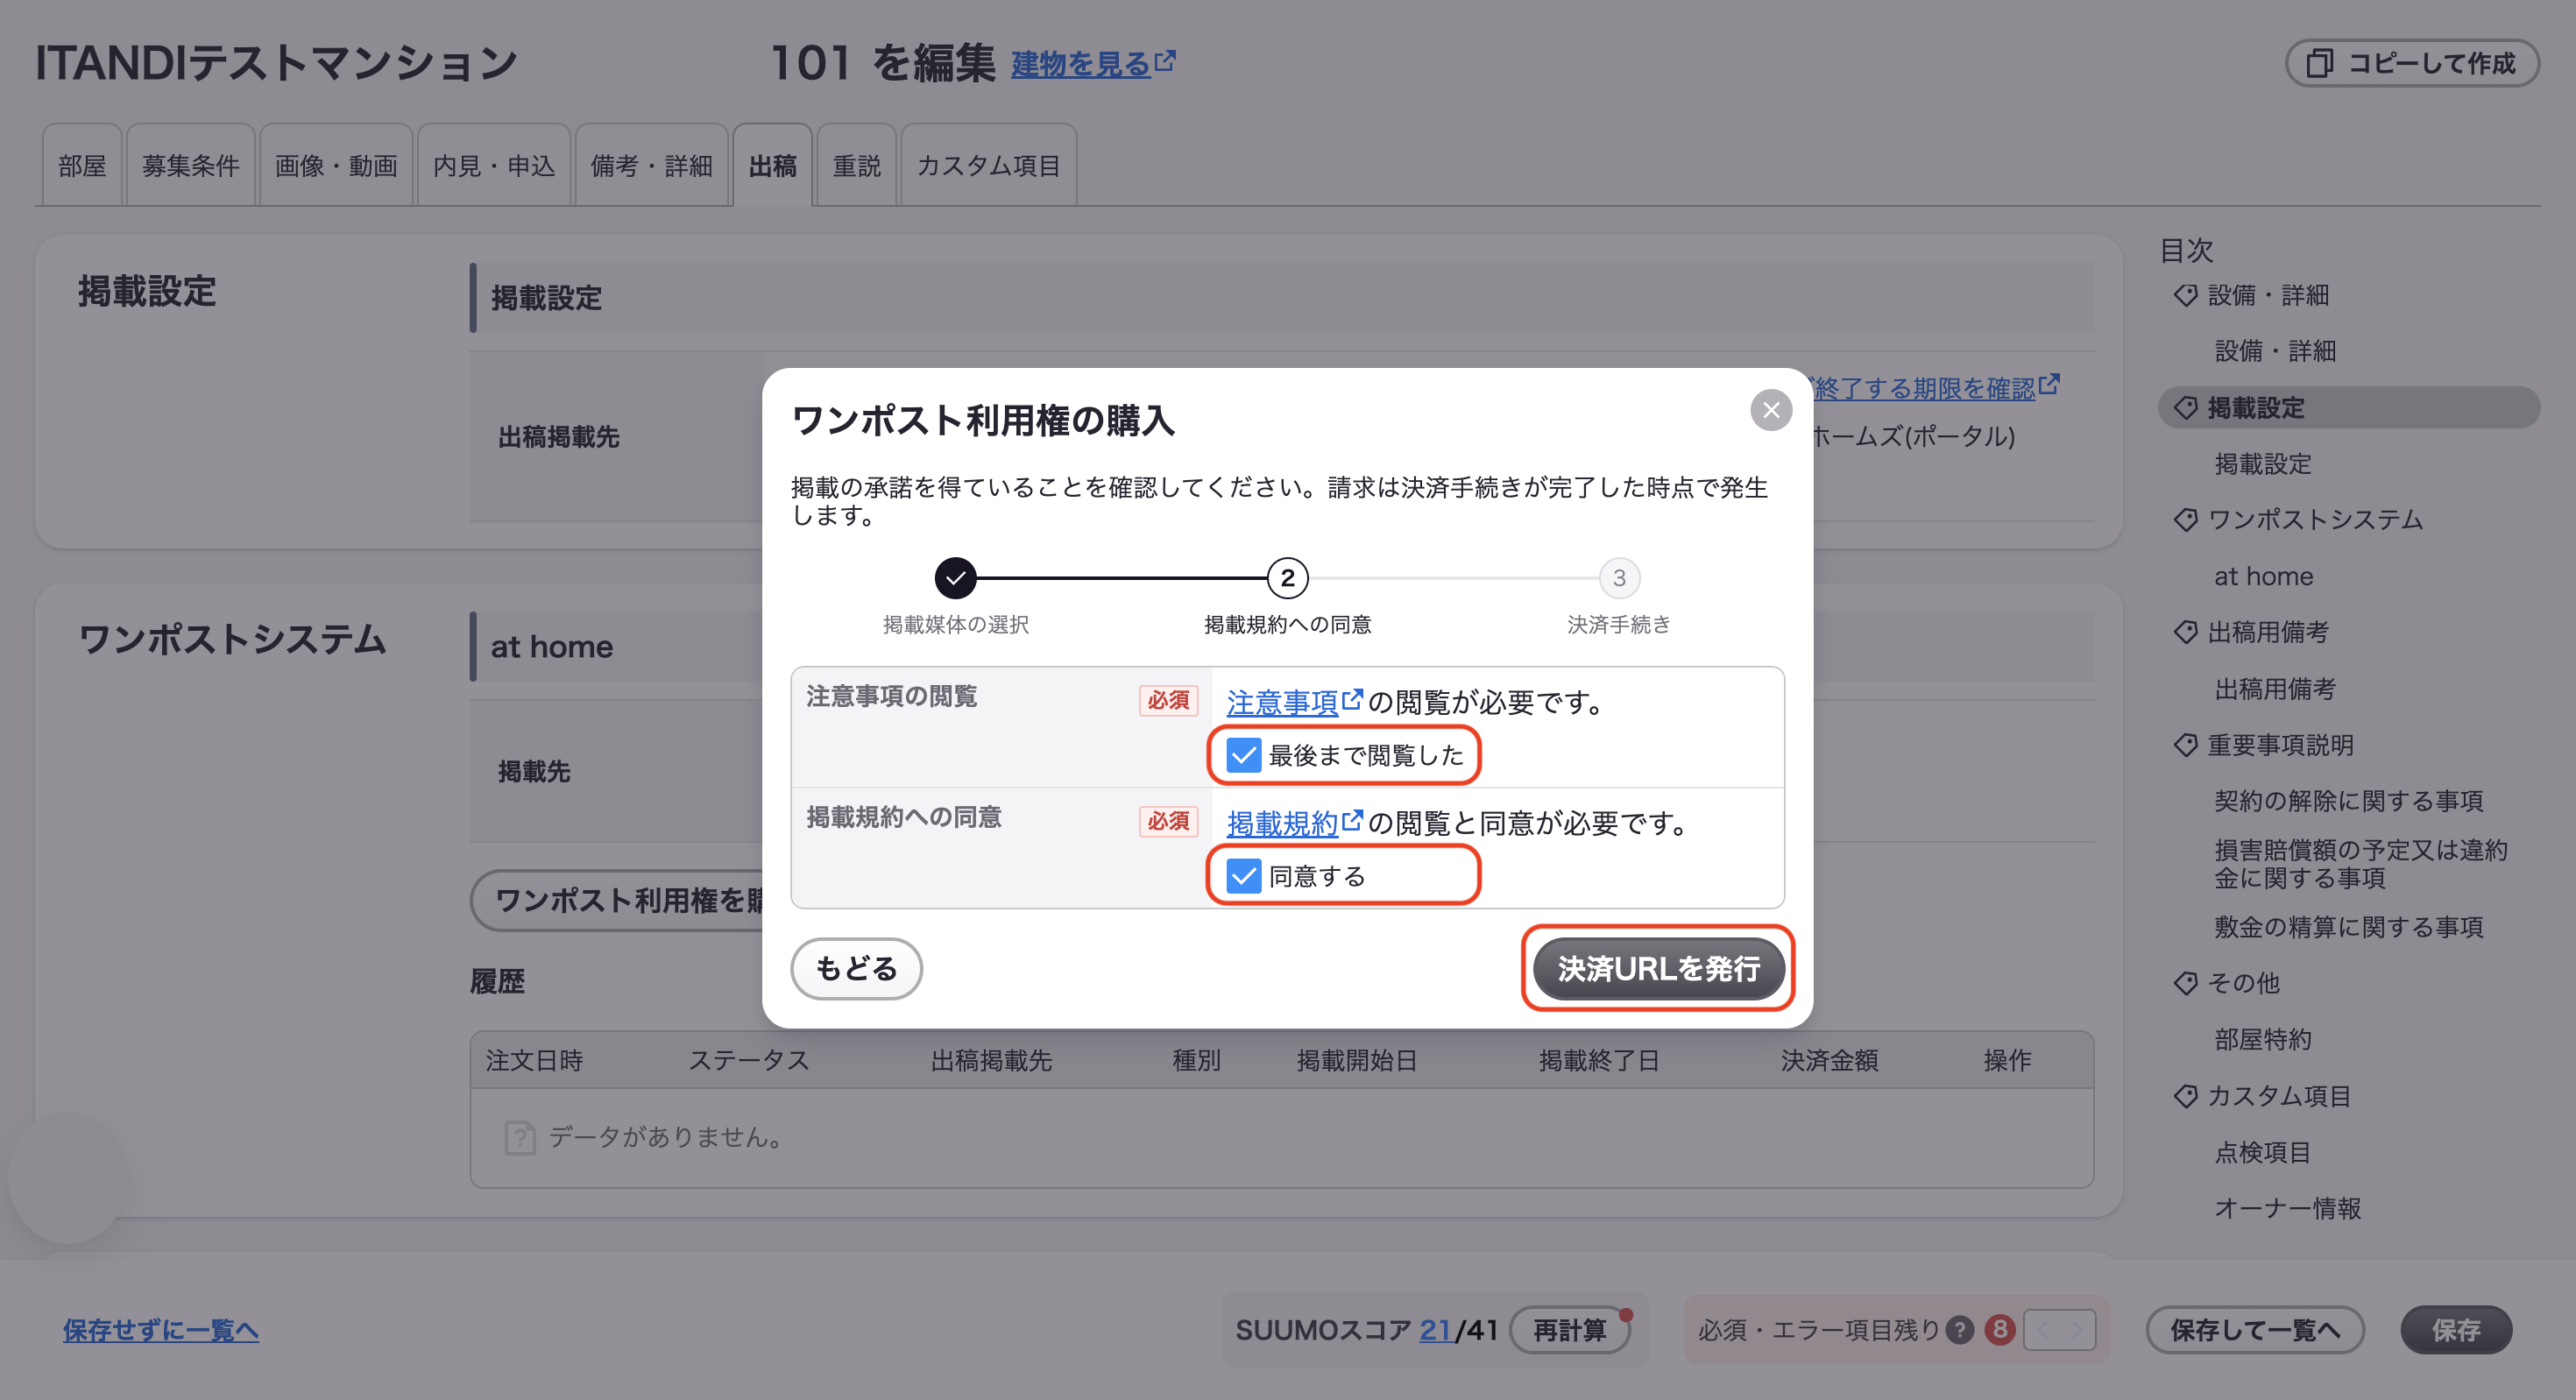
Task: Click tag icon next to 出稿用備考
Action: click(x=2185, y=632)
